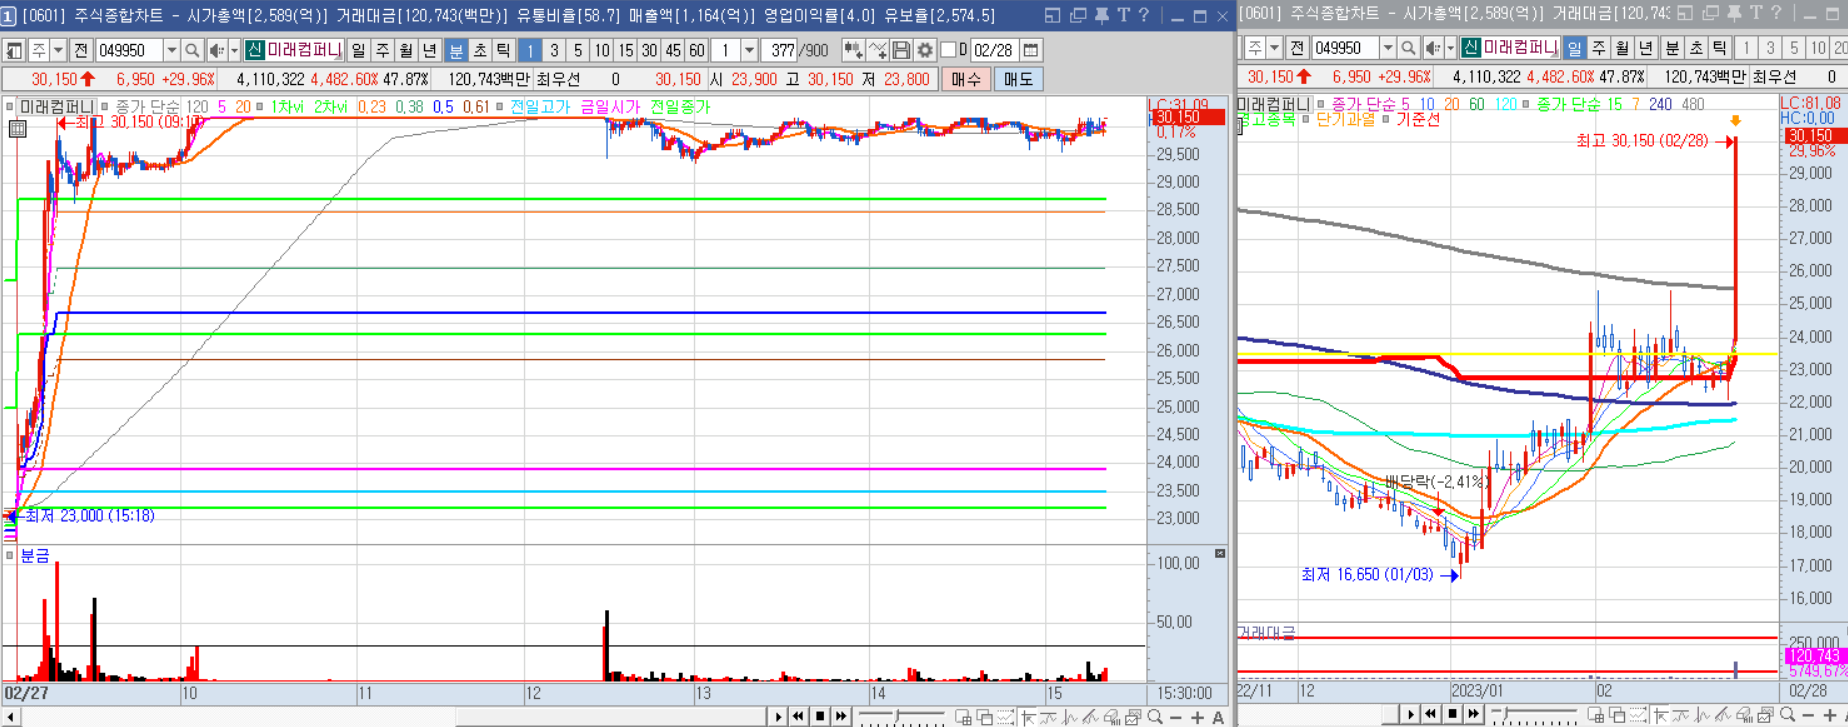Toggle the D checkbox next to date field

(x=948, y=50)
